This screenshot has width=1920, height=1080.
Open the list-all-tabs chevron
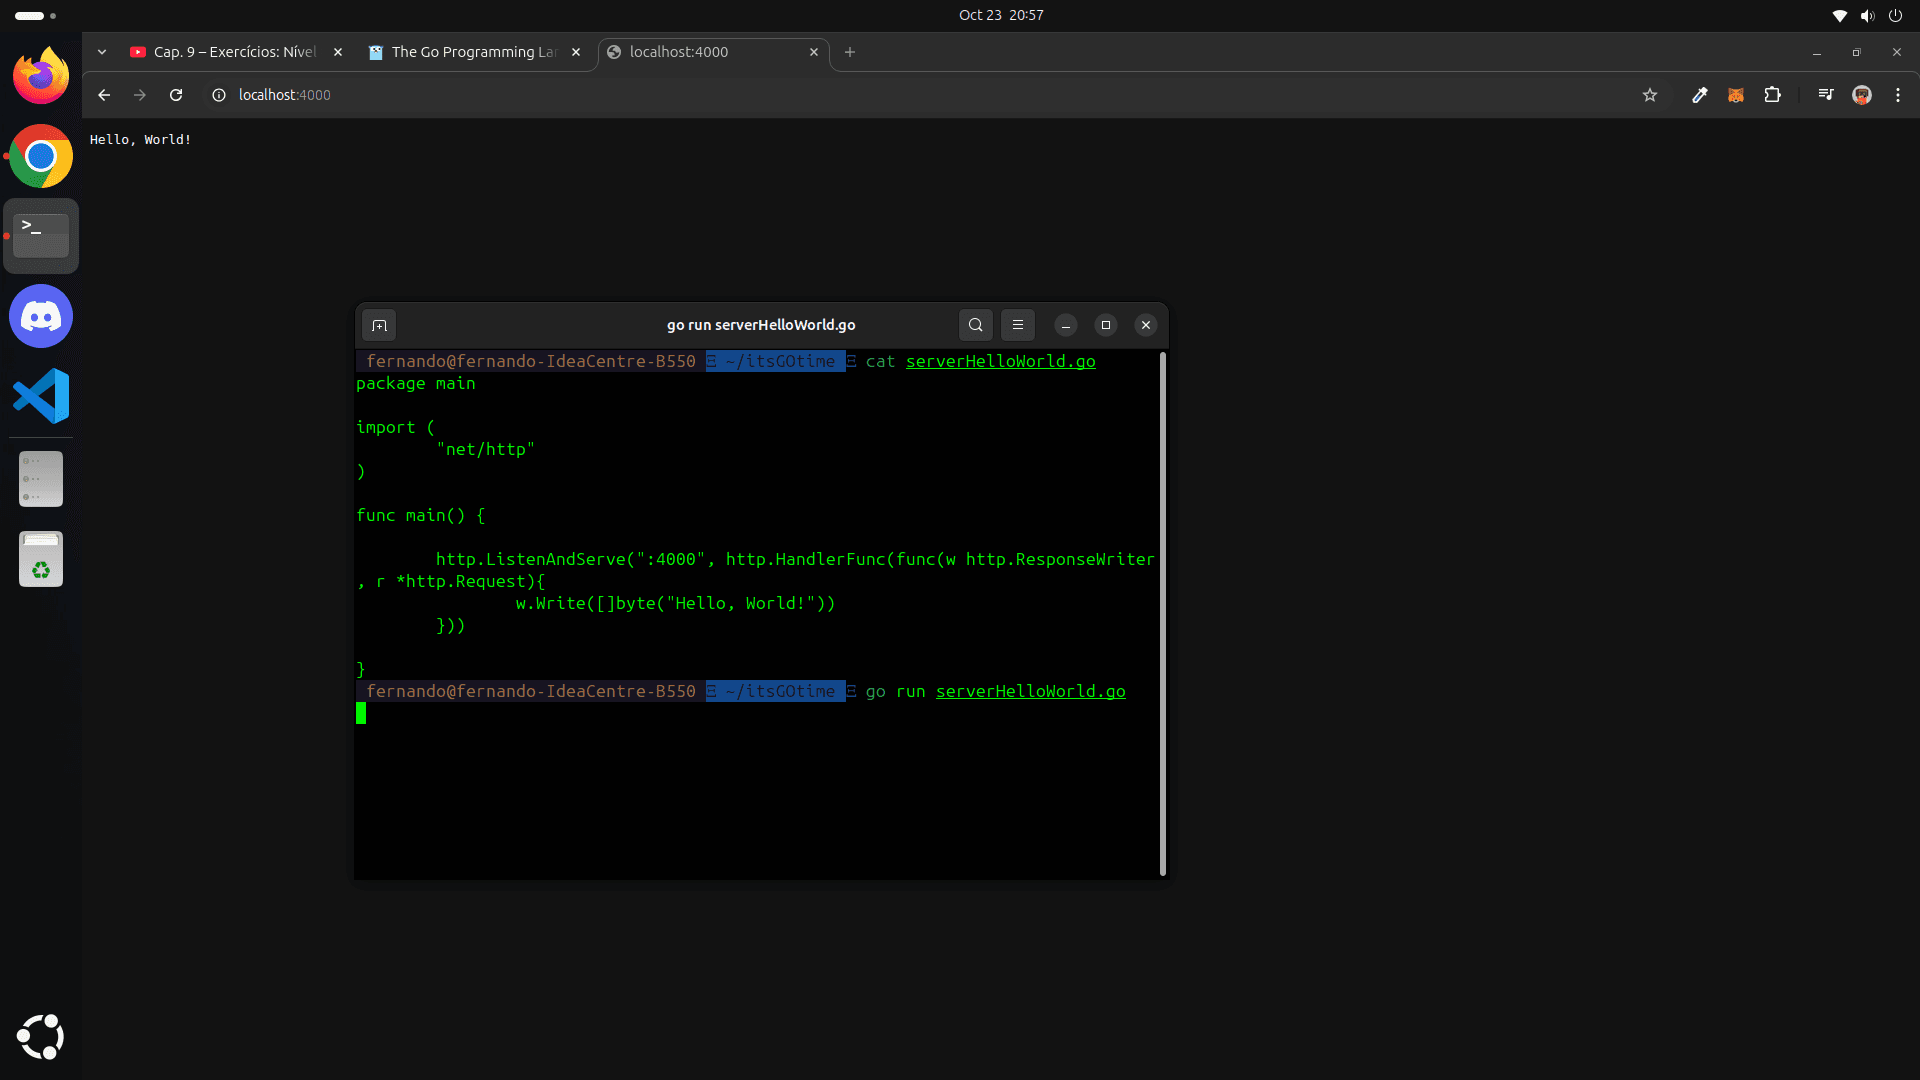pos(101,52)
